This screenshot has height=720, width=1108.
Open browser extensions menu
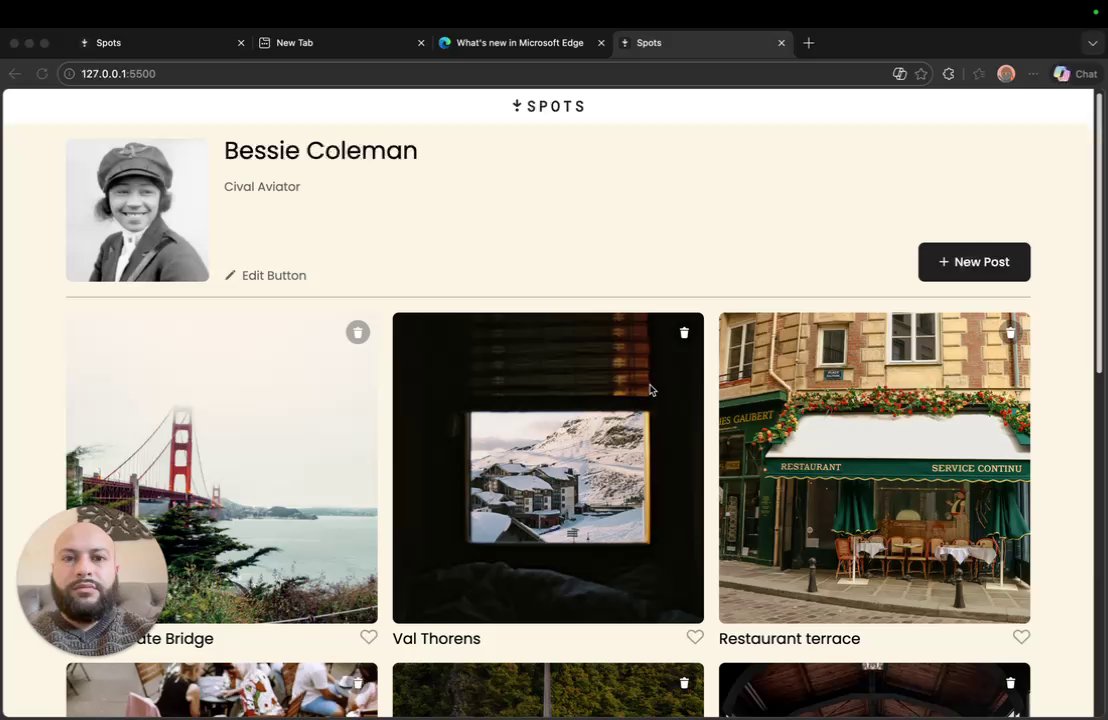point(948,74)
